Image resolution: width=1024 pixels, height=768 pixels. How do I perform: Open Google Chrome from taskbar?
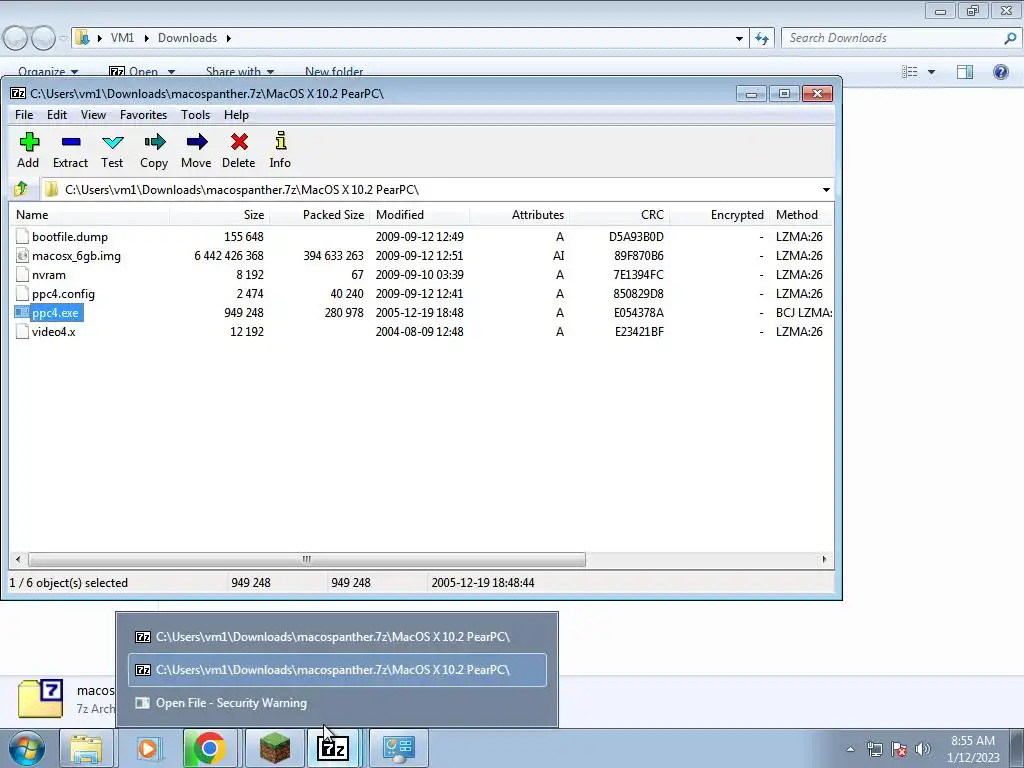[x=210, y=748]
